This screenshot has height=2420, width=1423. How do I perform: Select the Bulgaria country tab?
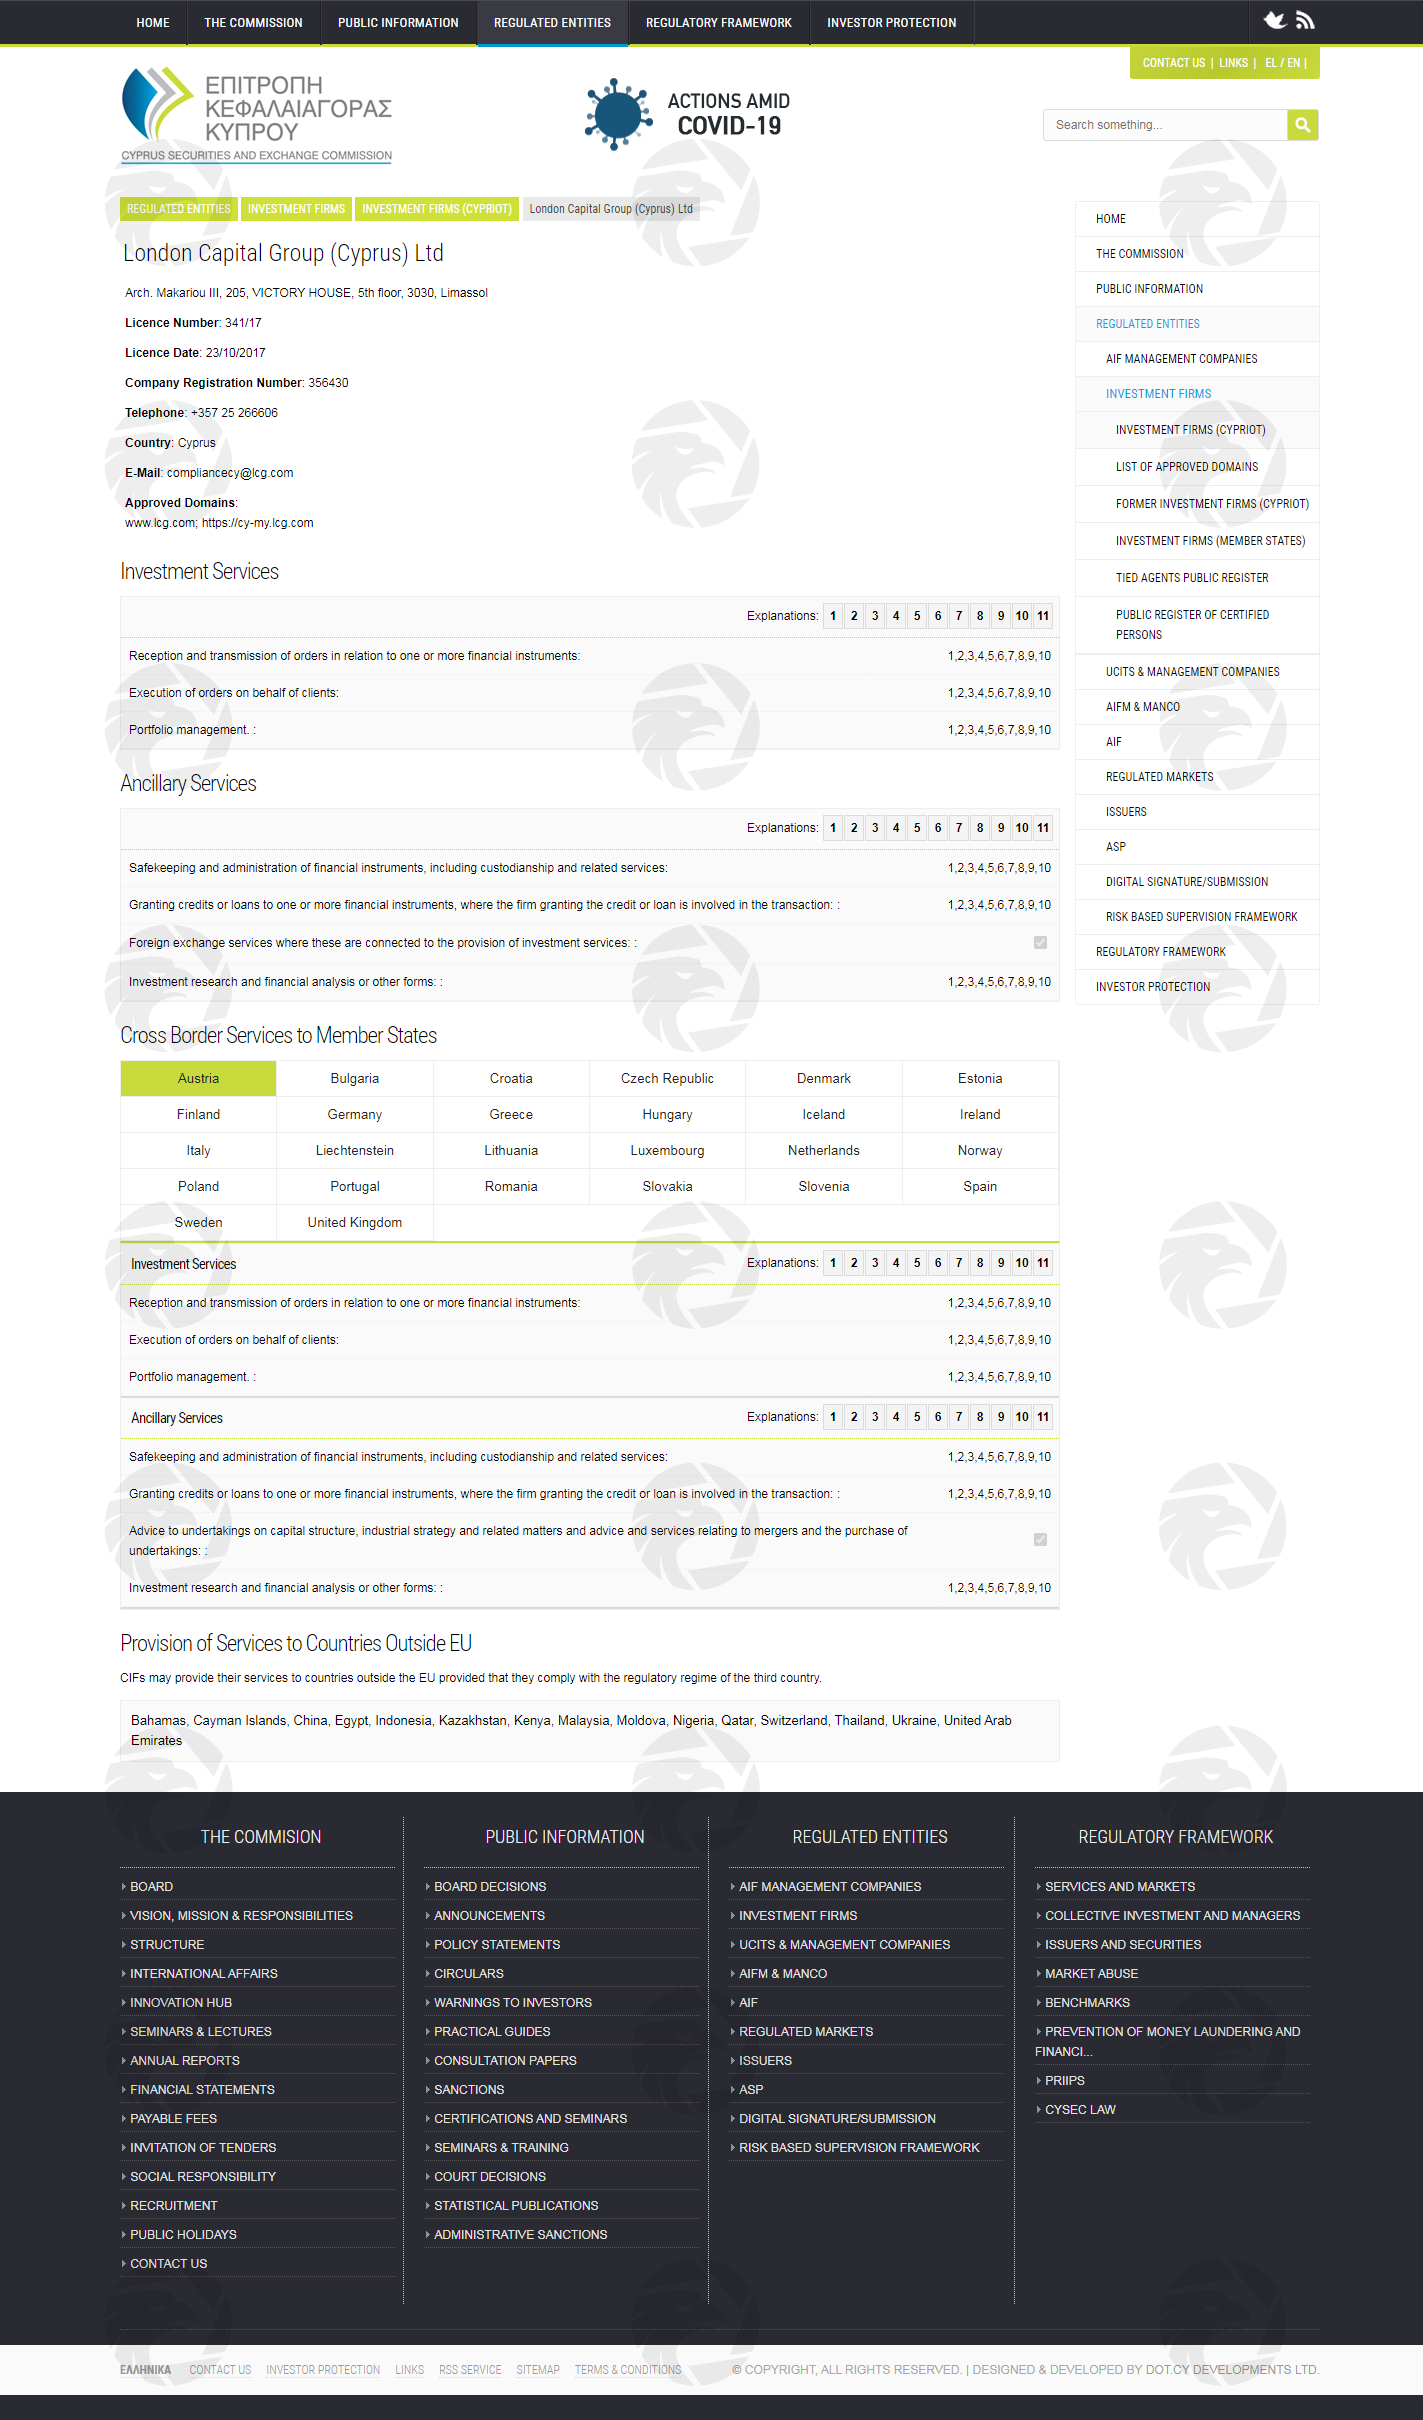tap(355, 1078)
